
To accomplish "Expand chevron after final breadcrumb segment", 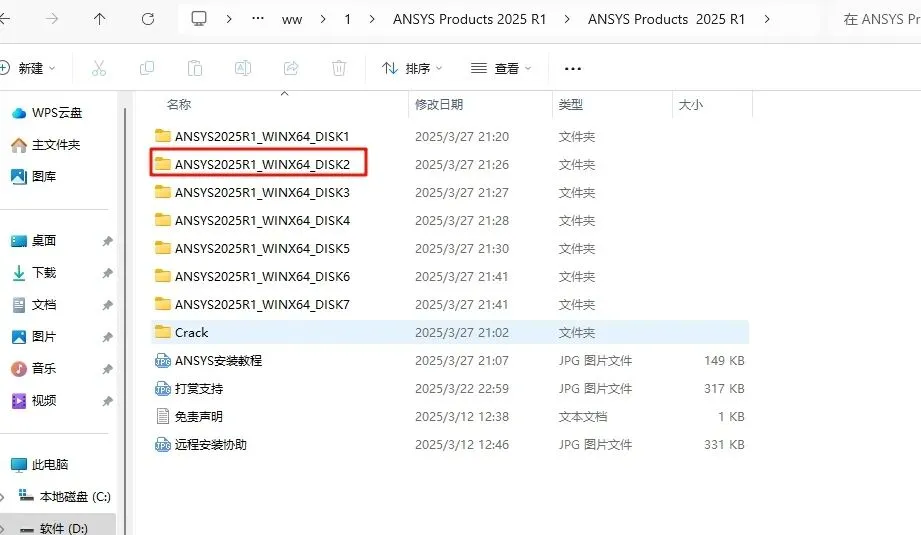I will coord(767,19).
